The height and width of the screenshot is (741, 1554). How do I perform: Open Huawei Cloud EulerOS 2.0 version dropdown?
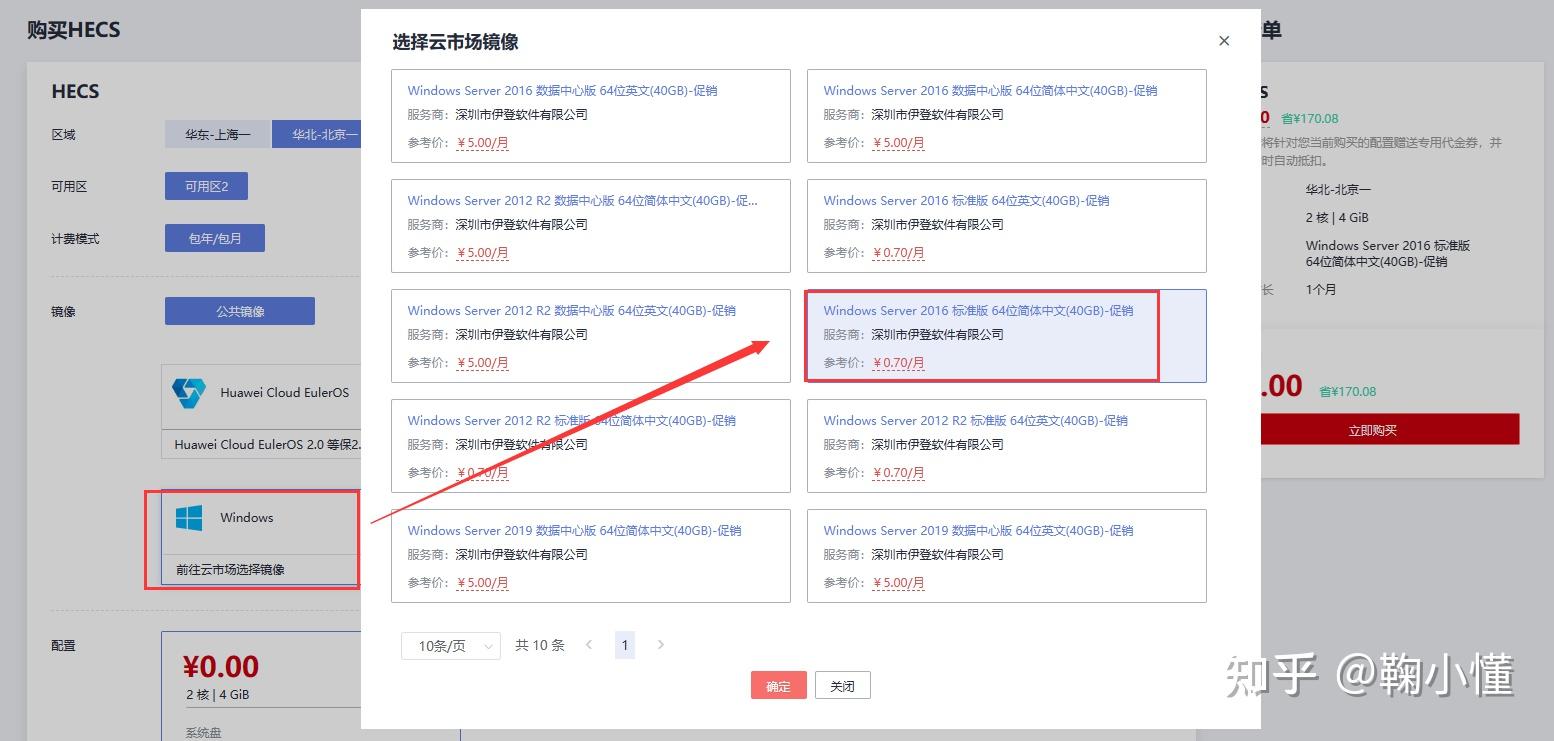coord(261,444)
